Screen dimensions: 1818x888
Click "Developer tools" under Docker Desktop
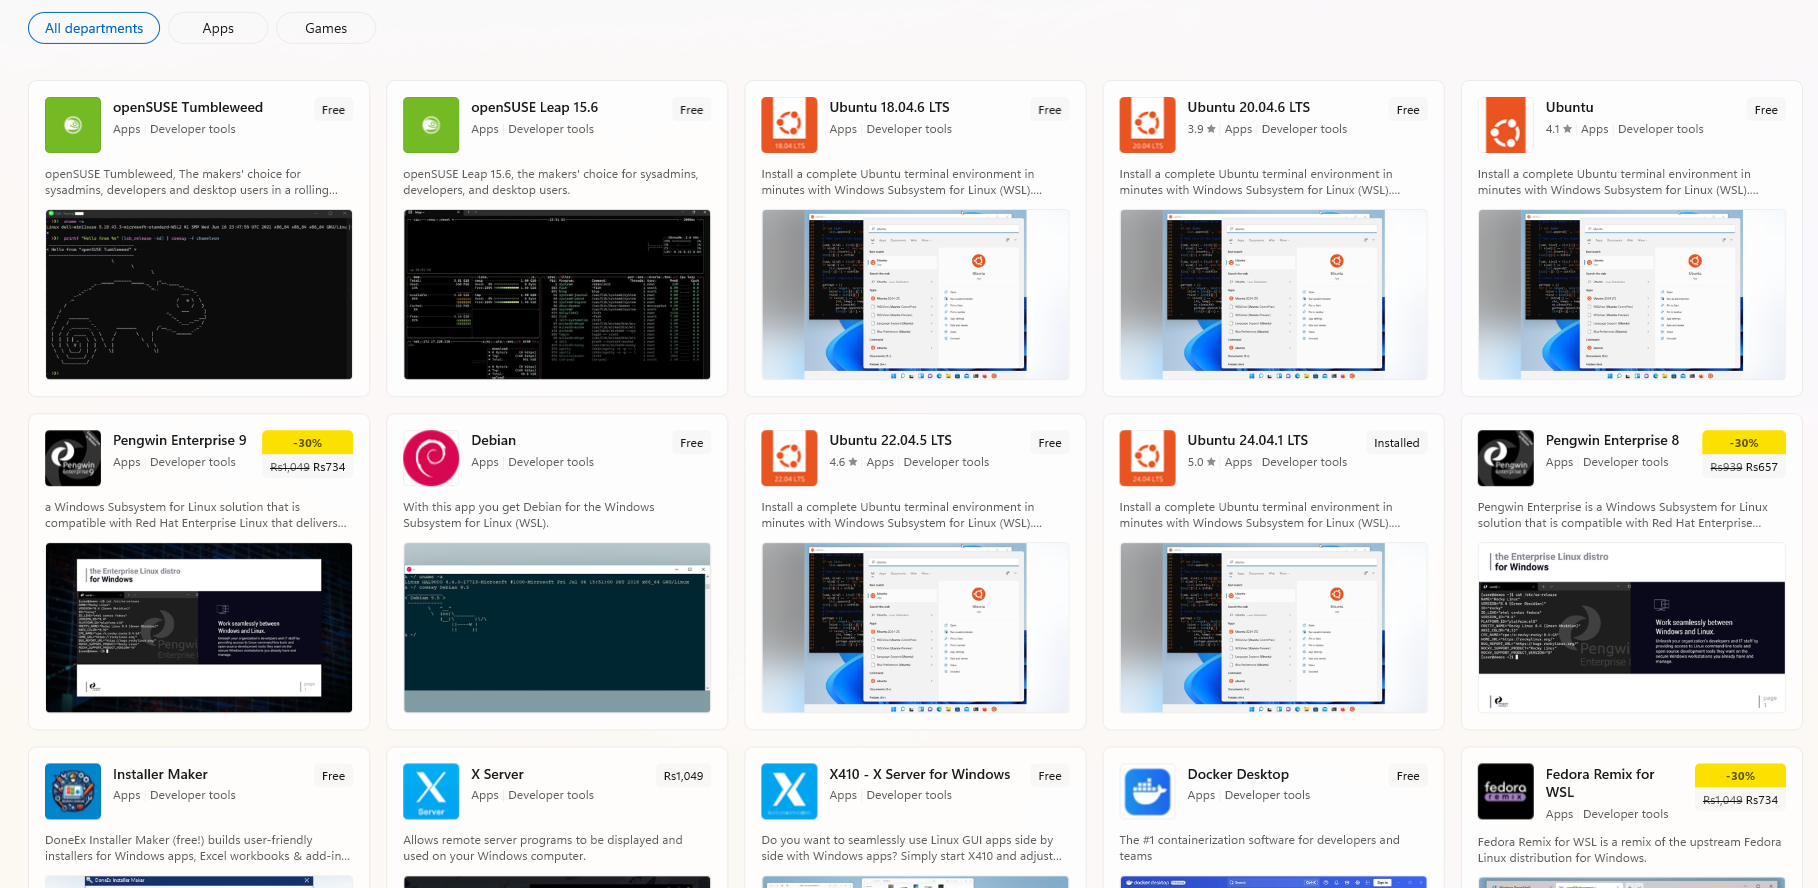point(1267,795)
